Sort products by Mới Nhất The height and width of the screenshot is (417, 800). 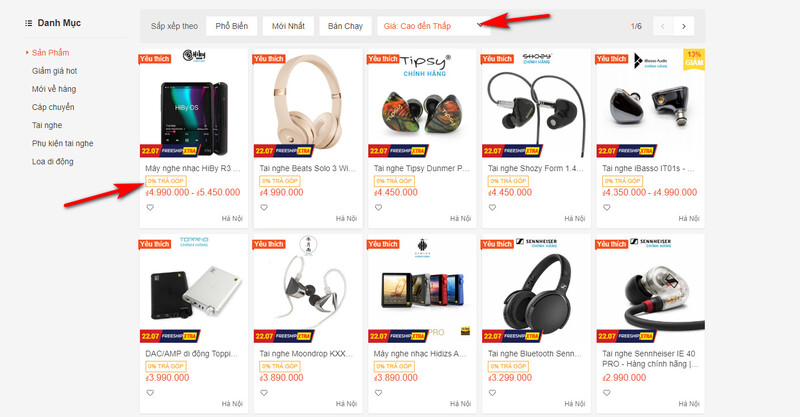pyautogui.click(x=288, y=26)
